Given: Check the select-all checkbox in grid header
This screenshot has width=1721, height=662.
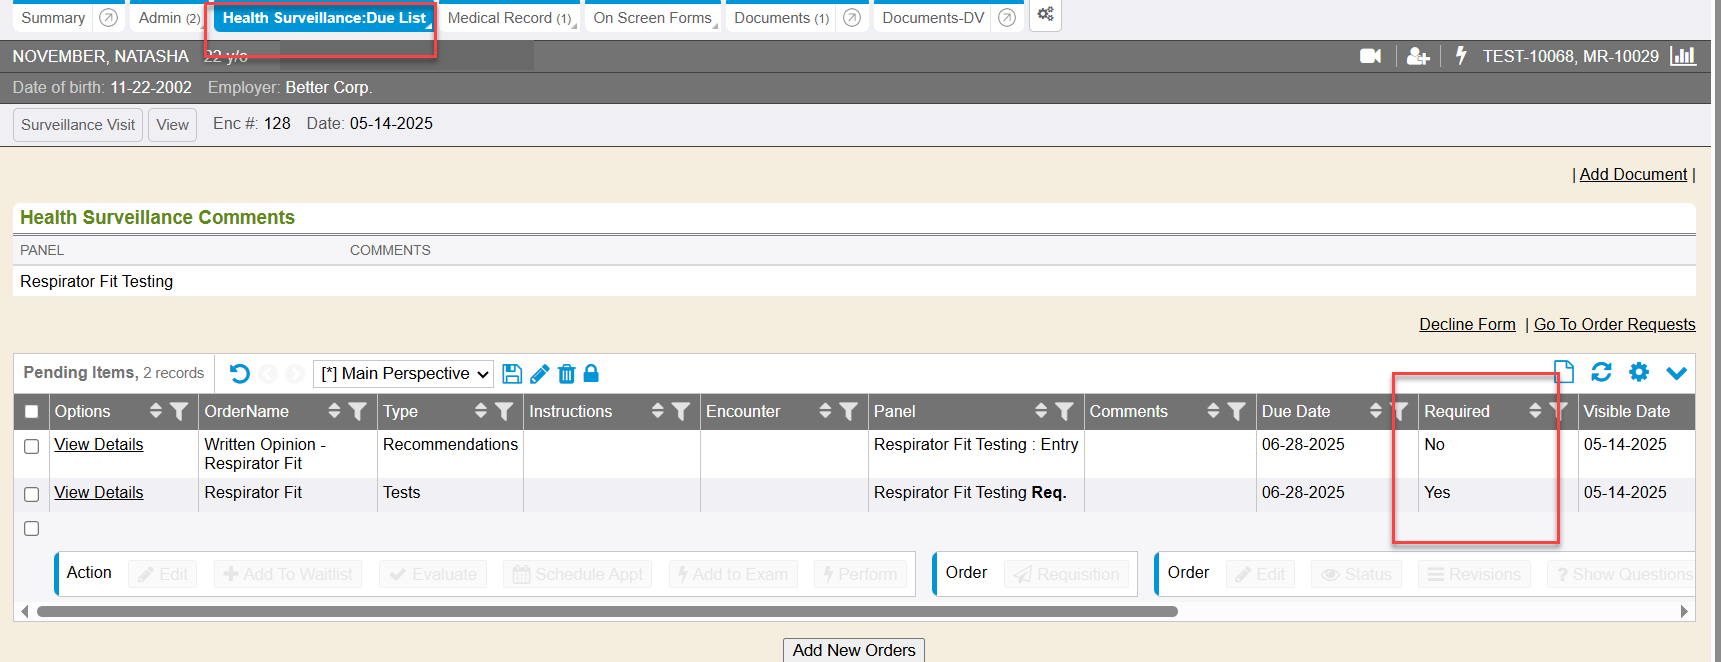Looking at the screenshot, I should point(31,411).
